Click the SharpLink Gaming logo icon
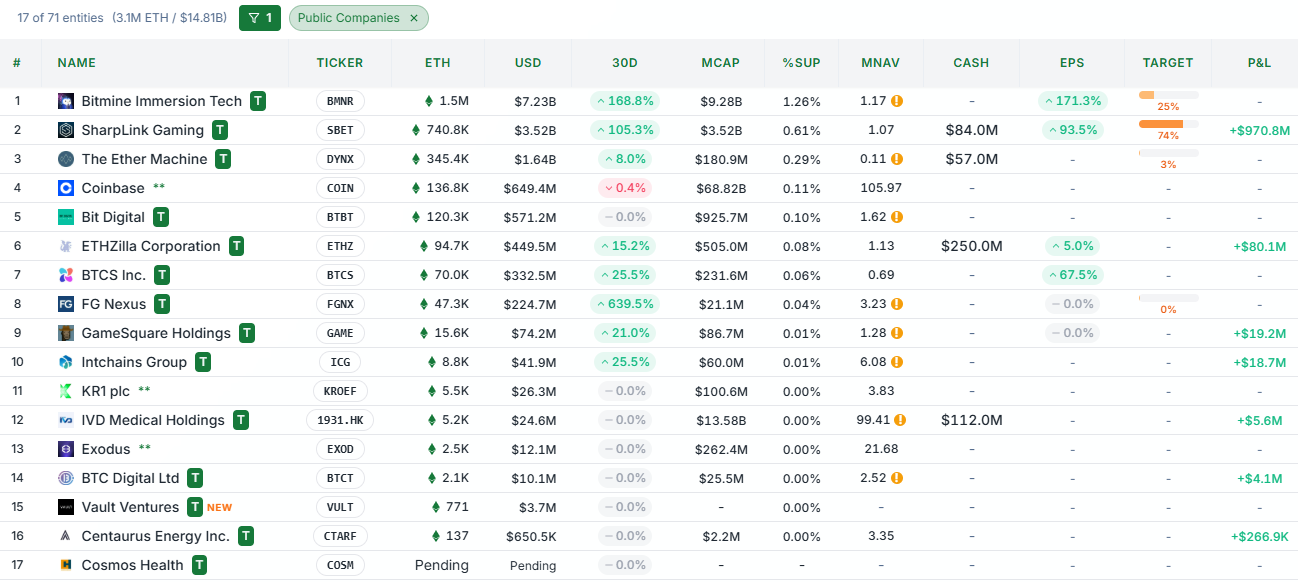Viewport: 1298px width, 582px height. click(x=66, y=130)
